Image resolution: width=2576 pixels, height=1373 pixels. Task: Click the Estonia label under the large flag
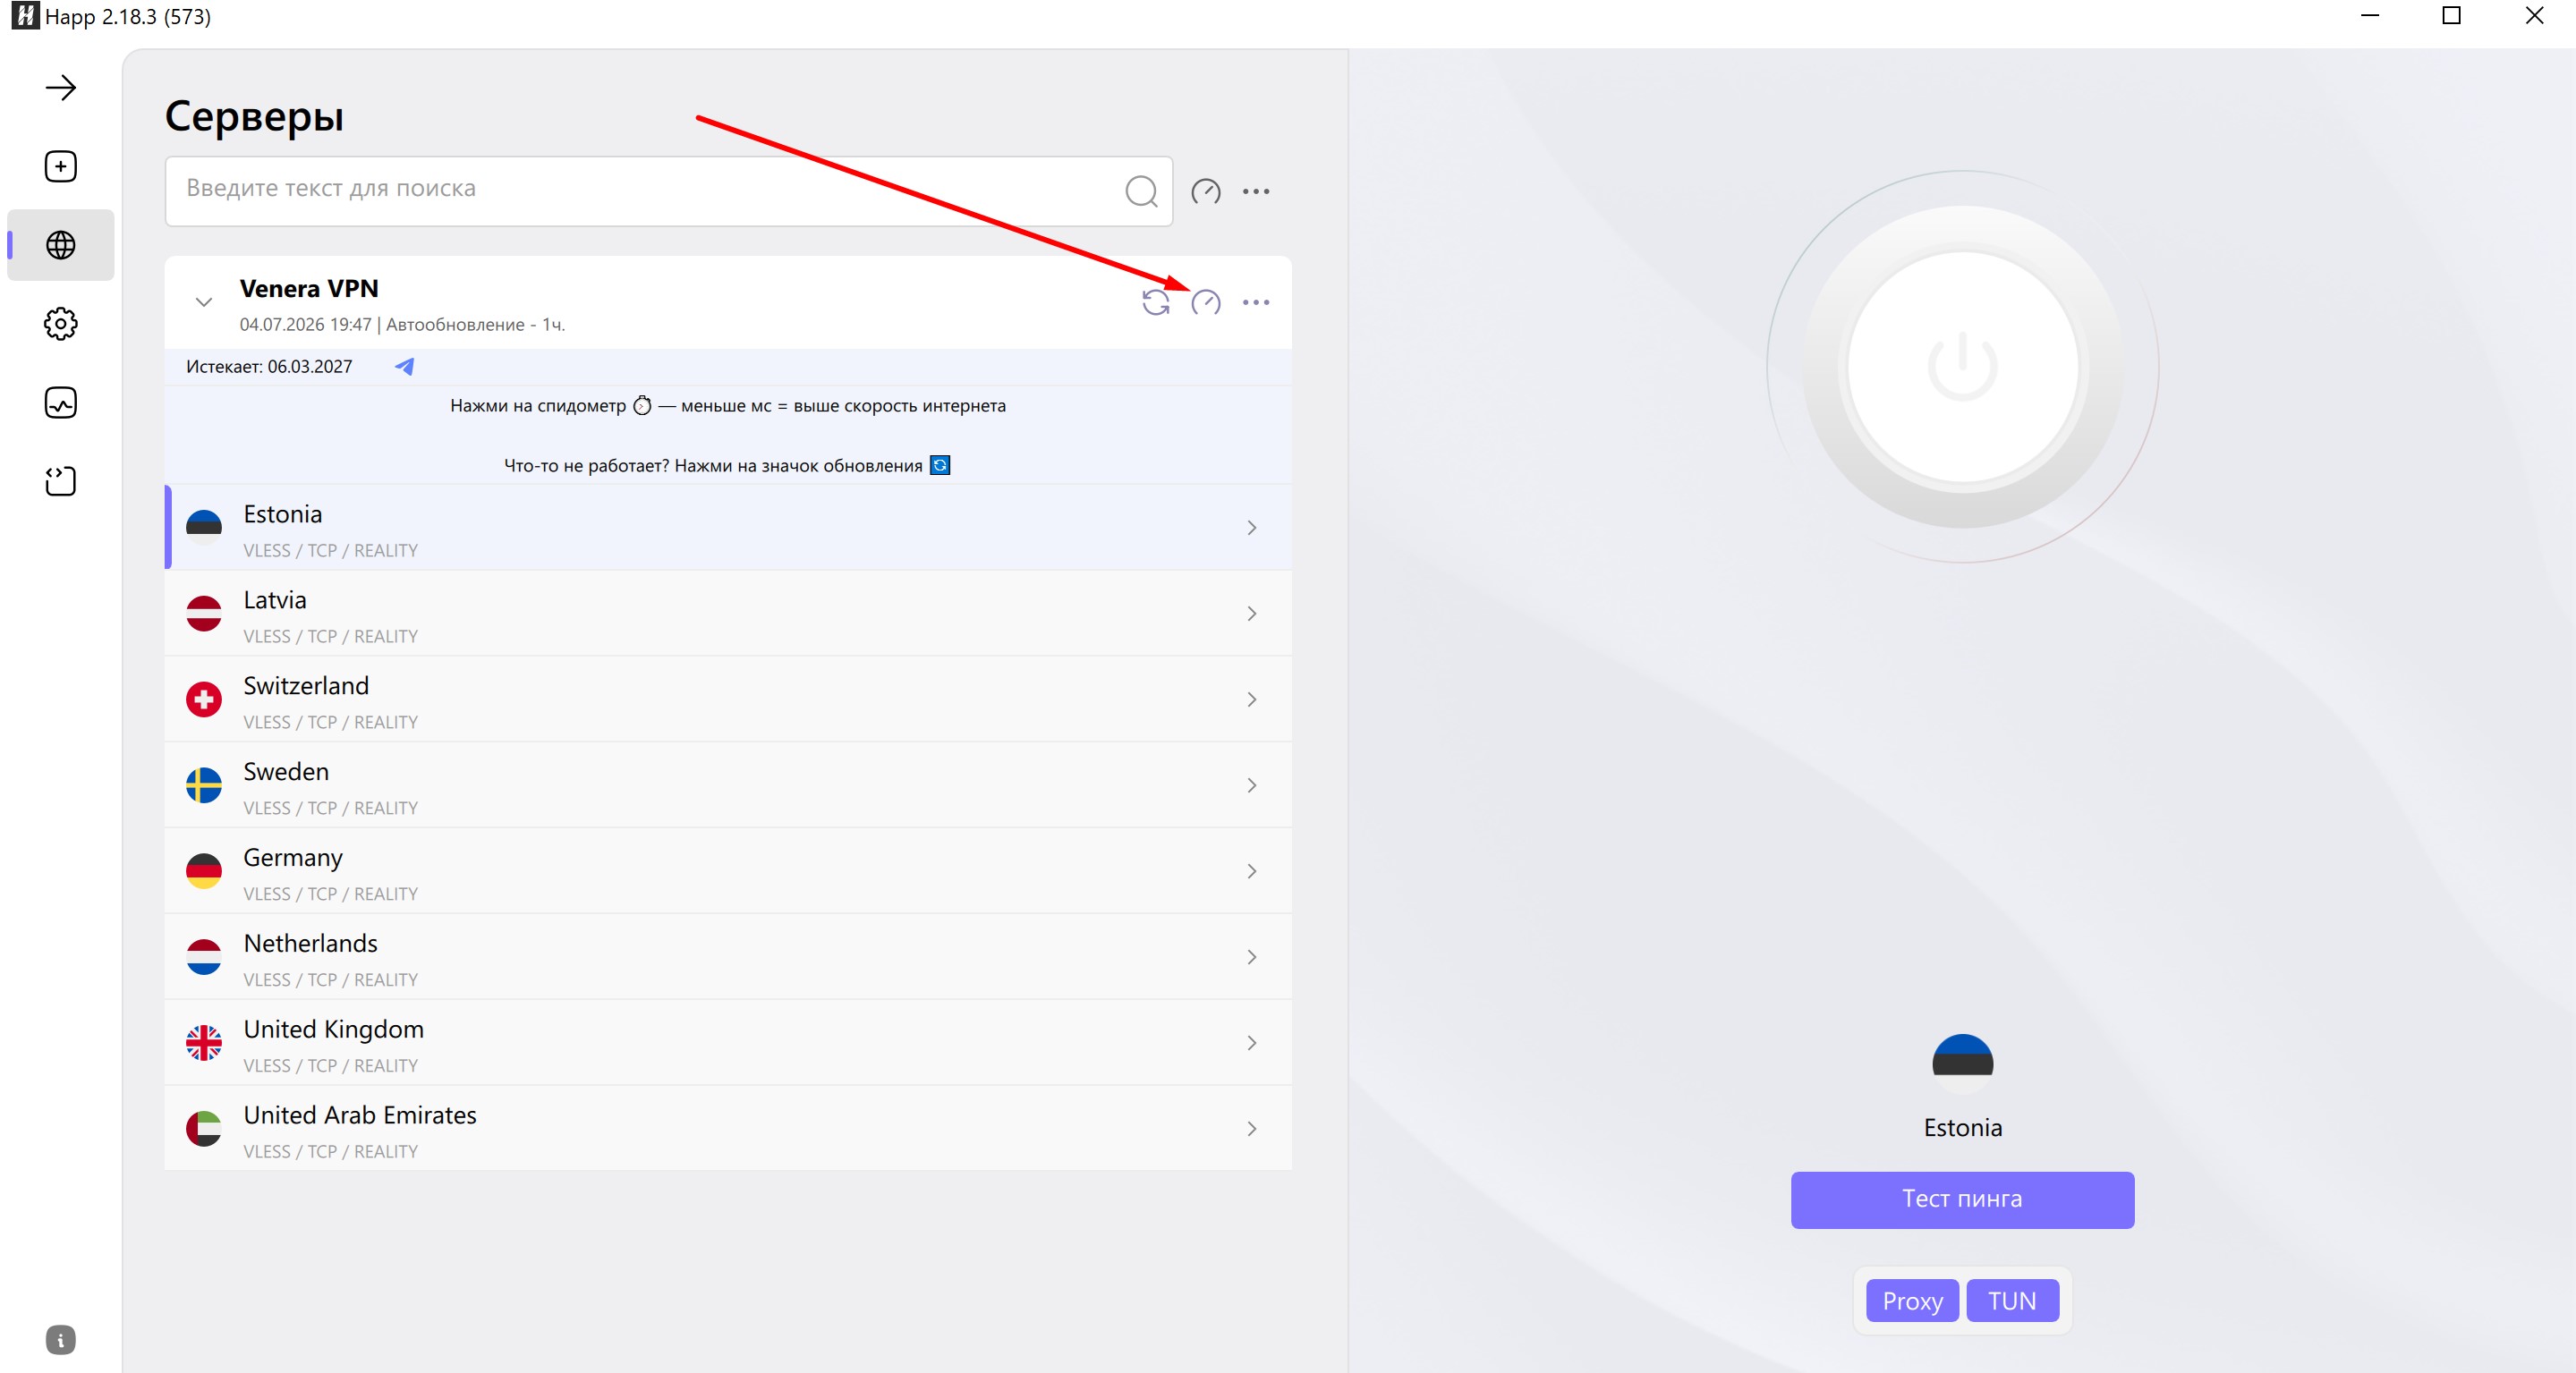(x=1962, y=1128)
